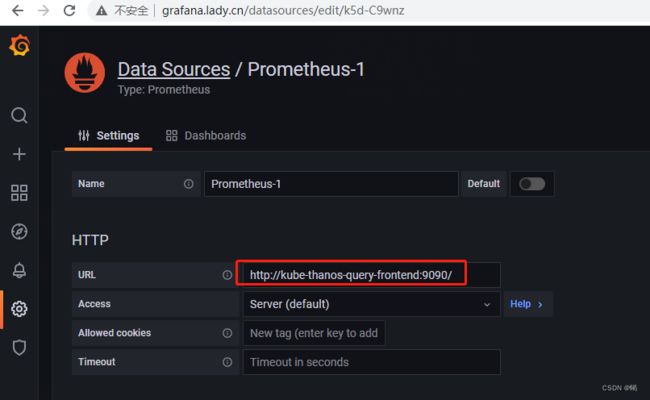This screenshot has width=650, height=400.
Task: Switch to the Dashboards tab
Action: click(206, 136)
